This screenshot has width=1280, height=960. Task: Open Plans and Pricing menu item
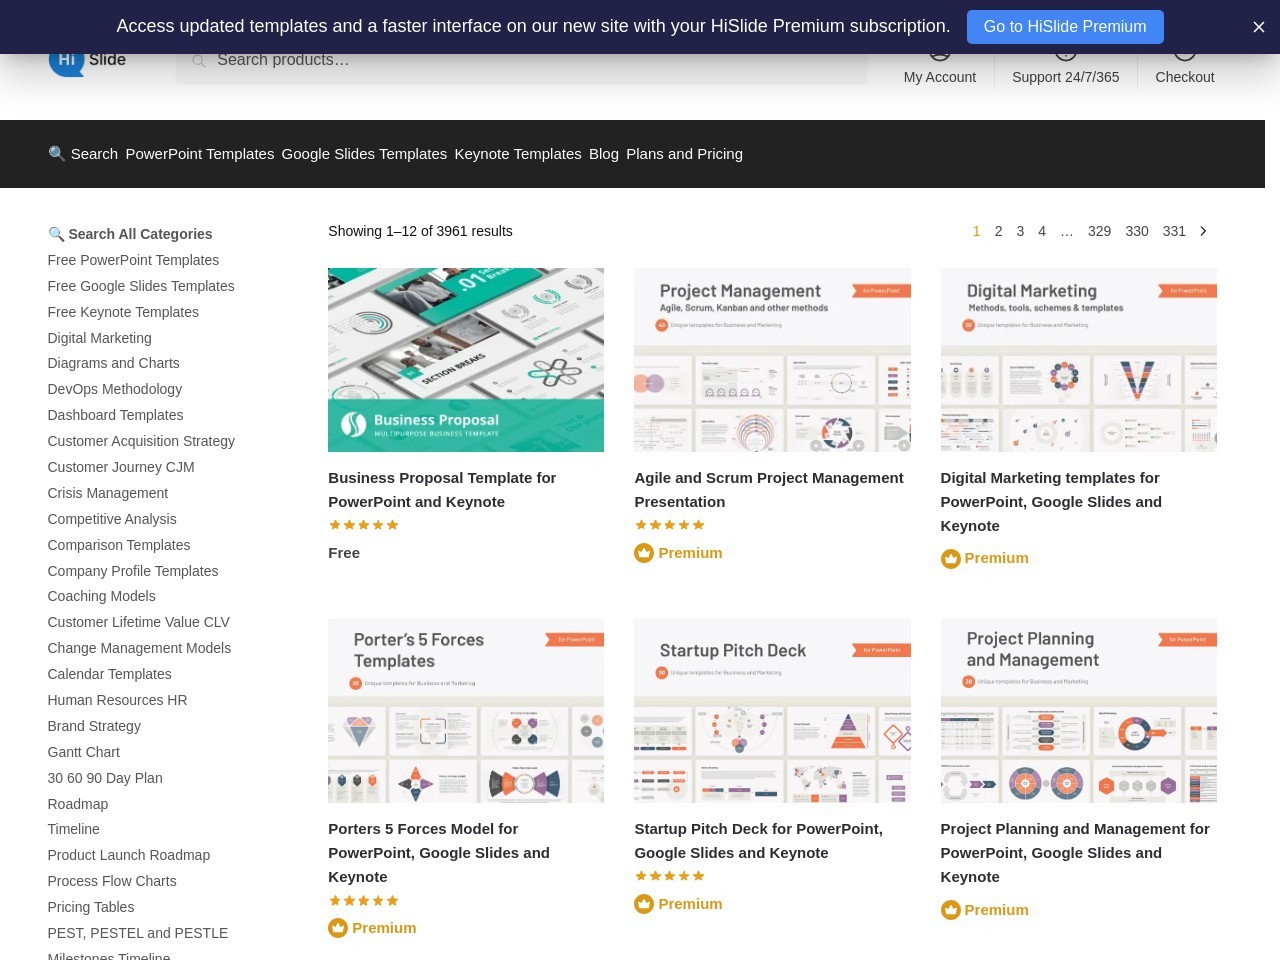[x=684, y=154]
